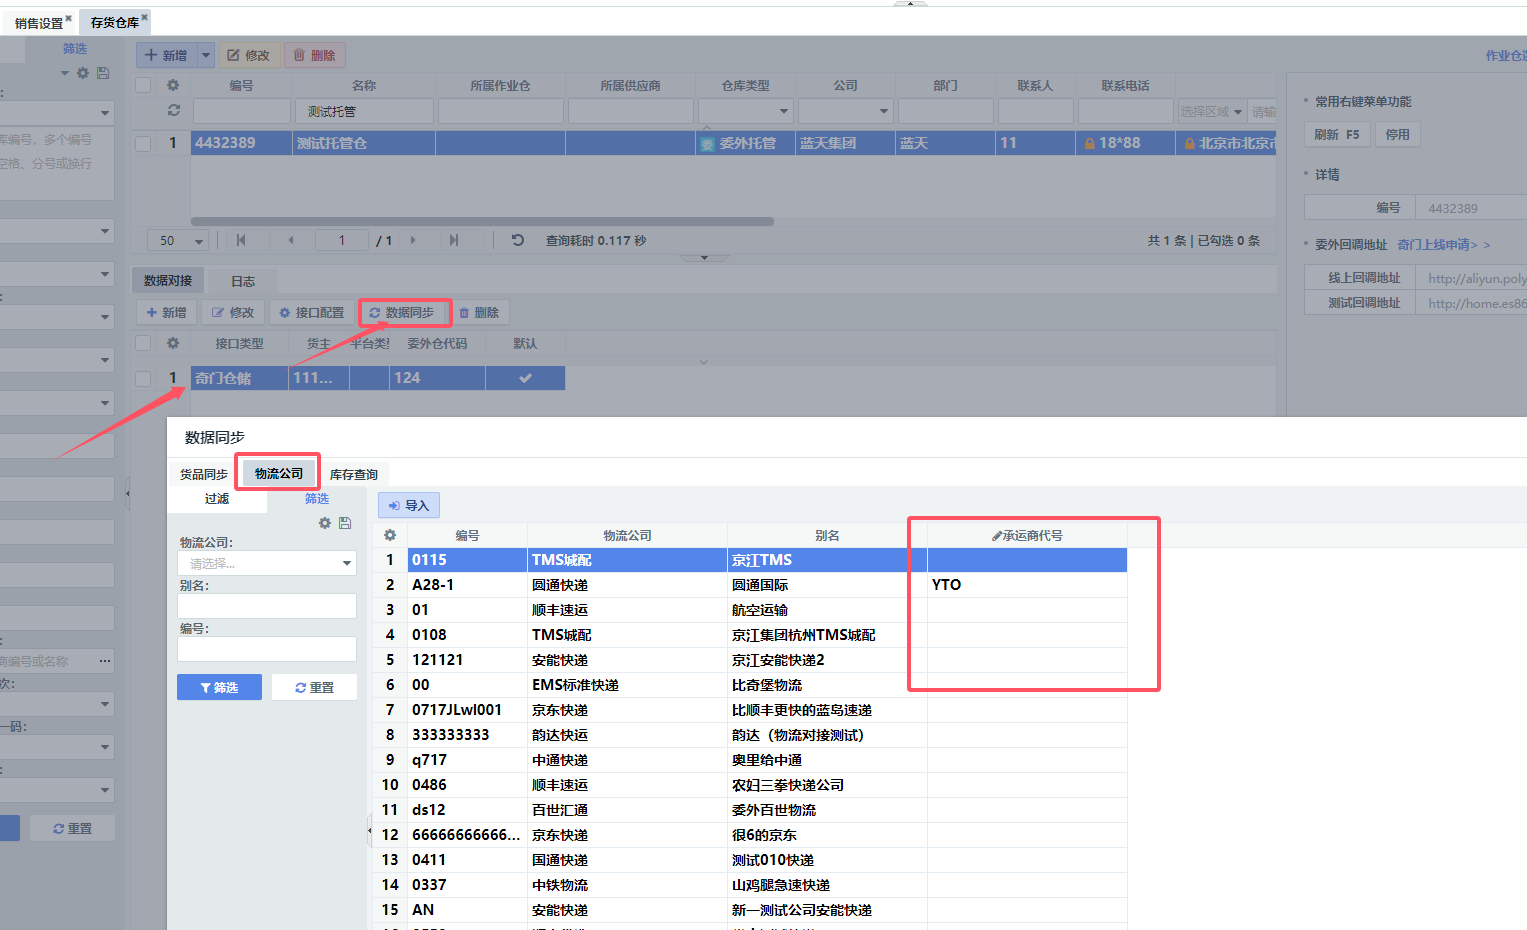Open filter settings gear in sync dialog
Viewport: 1527px width, 930px height.
tap(325, 523)
